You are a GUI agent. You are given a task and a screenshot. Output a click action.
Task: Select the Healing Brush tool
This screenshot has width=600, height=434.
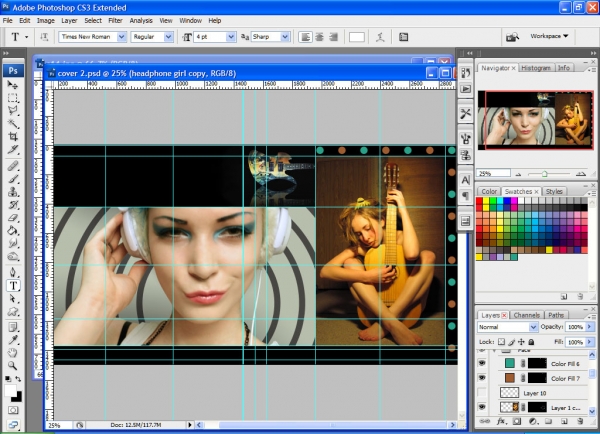coord(13,166)
